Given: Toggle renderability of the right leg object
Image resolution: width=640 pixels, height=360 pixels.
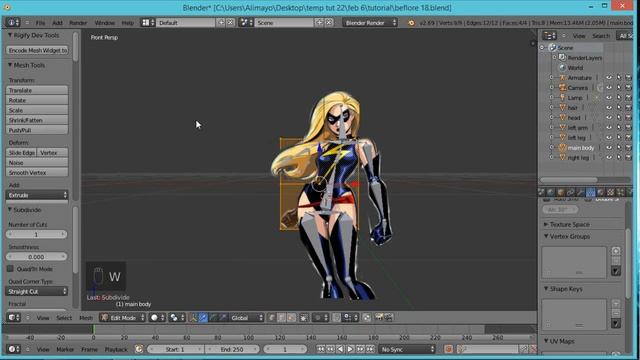Looking at the screenshot, I should tap(629, 158).
